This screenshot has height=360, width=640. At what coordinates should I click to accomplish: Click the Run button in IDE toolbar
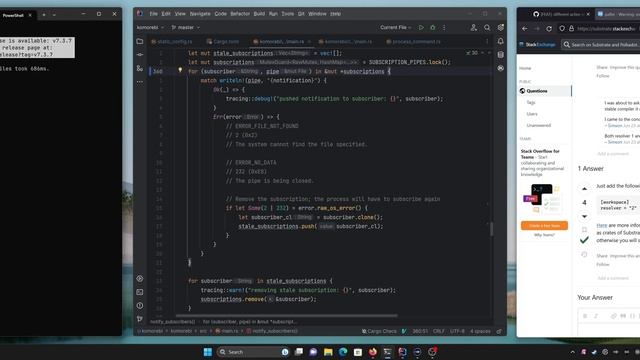pos(421,27)
